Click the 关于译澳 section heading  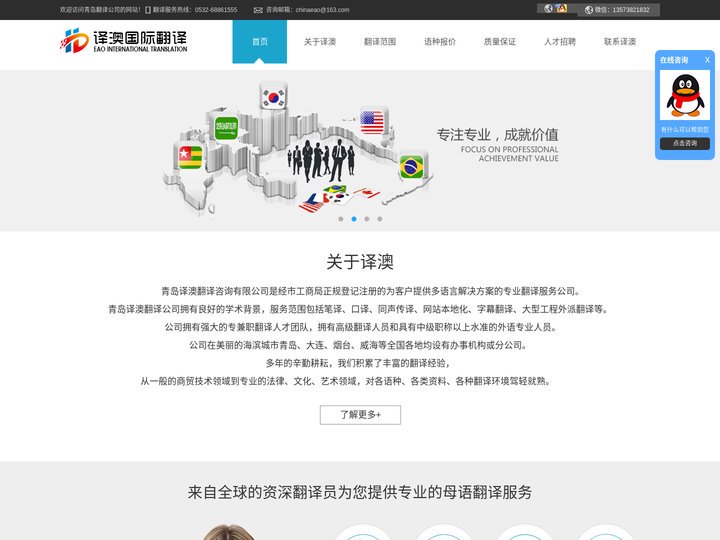360,262
